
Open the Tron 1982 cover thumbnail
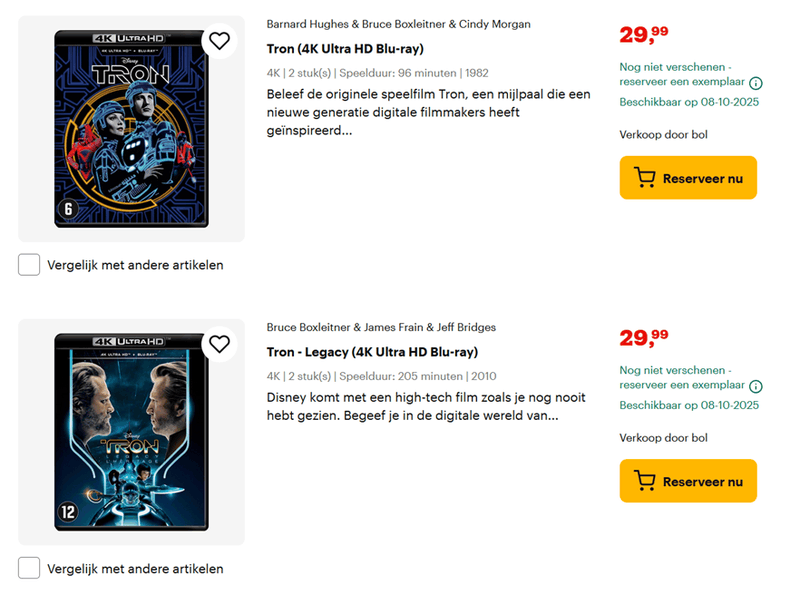132,129
